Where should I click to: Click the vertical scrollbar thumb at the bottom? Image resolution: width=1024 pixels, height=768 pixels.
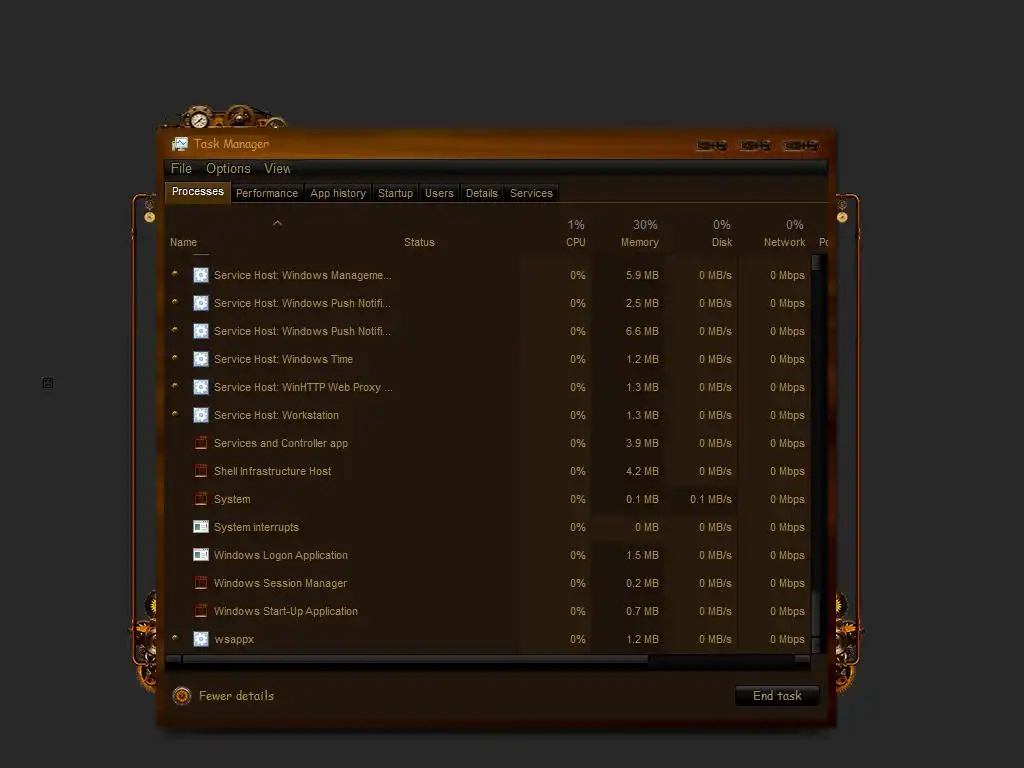[x=816, y=613]
